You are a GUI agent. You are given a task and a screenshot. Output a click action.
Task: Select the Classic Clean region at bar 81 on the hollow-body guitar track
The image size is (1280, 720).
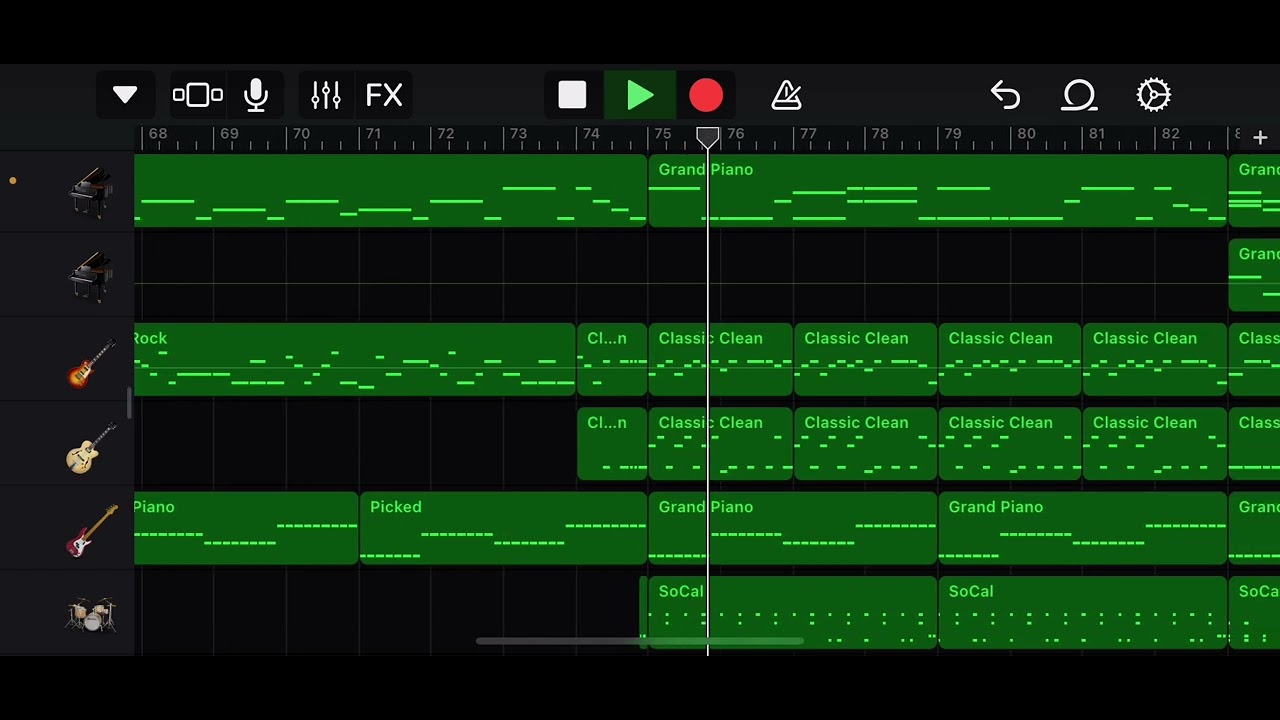point(1154,444)
